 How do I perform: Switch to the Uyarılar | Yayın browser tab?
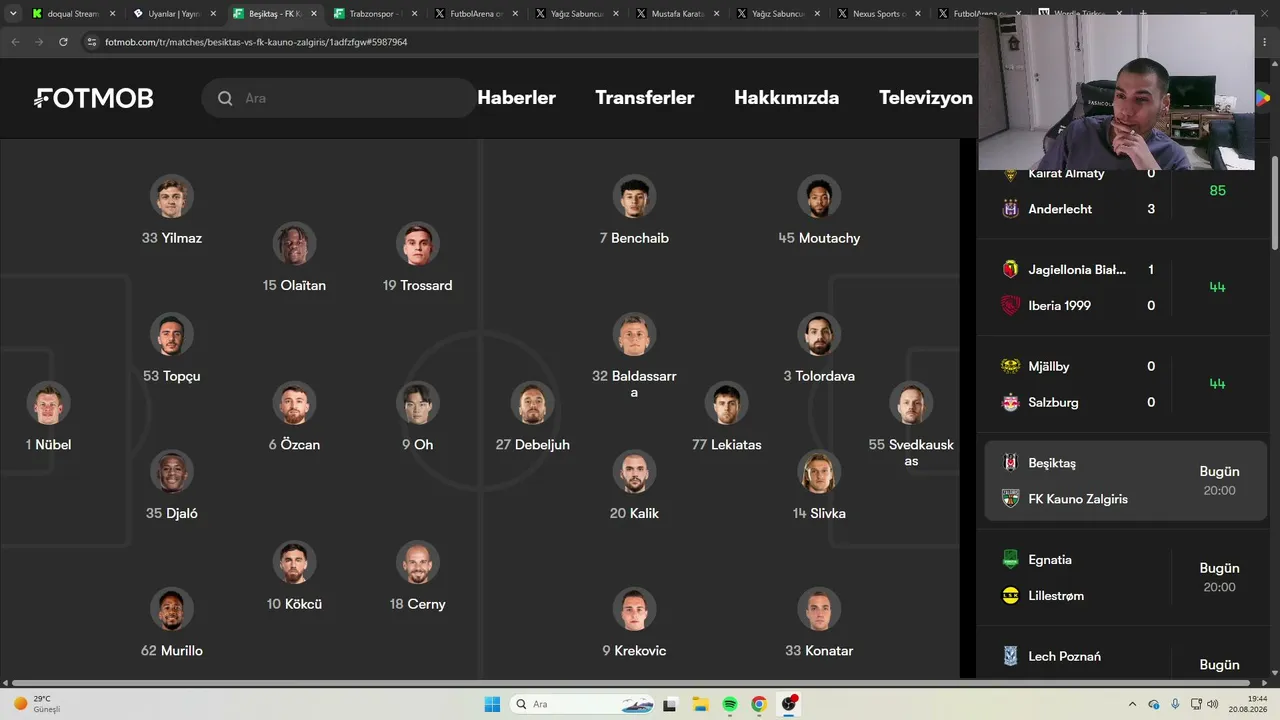[174, 14]
